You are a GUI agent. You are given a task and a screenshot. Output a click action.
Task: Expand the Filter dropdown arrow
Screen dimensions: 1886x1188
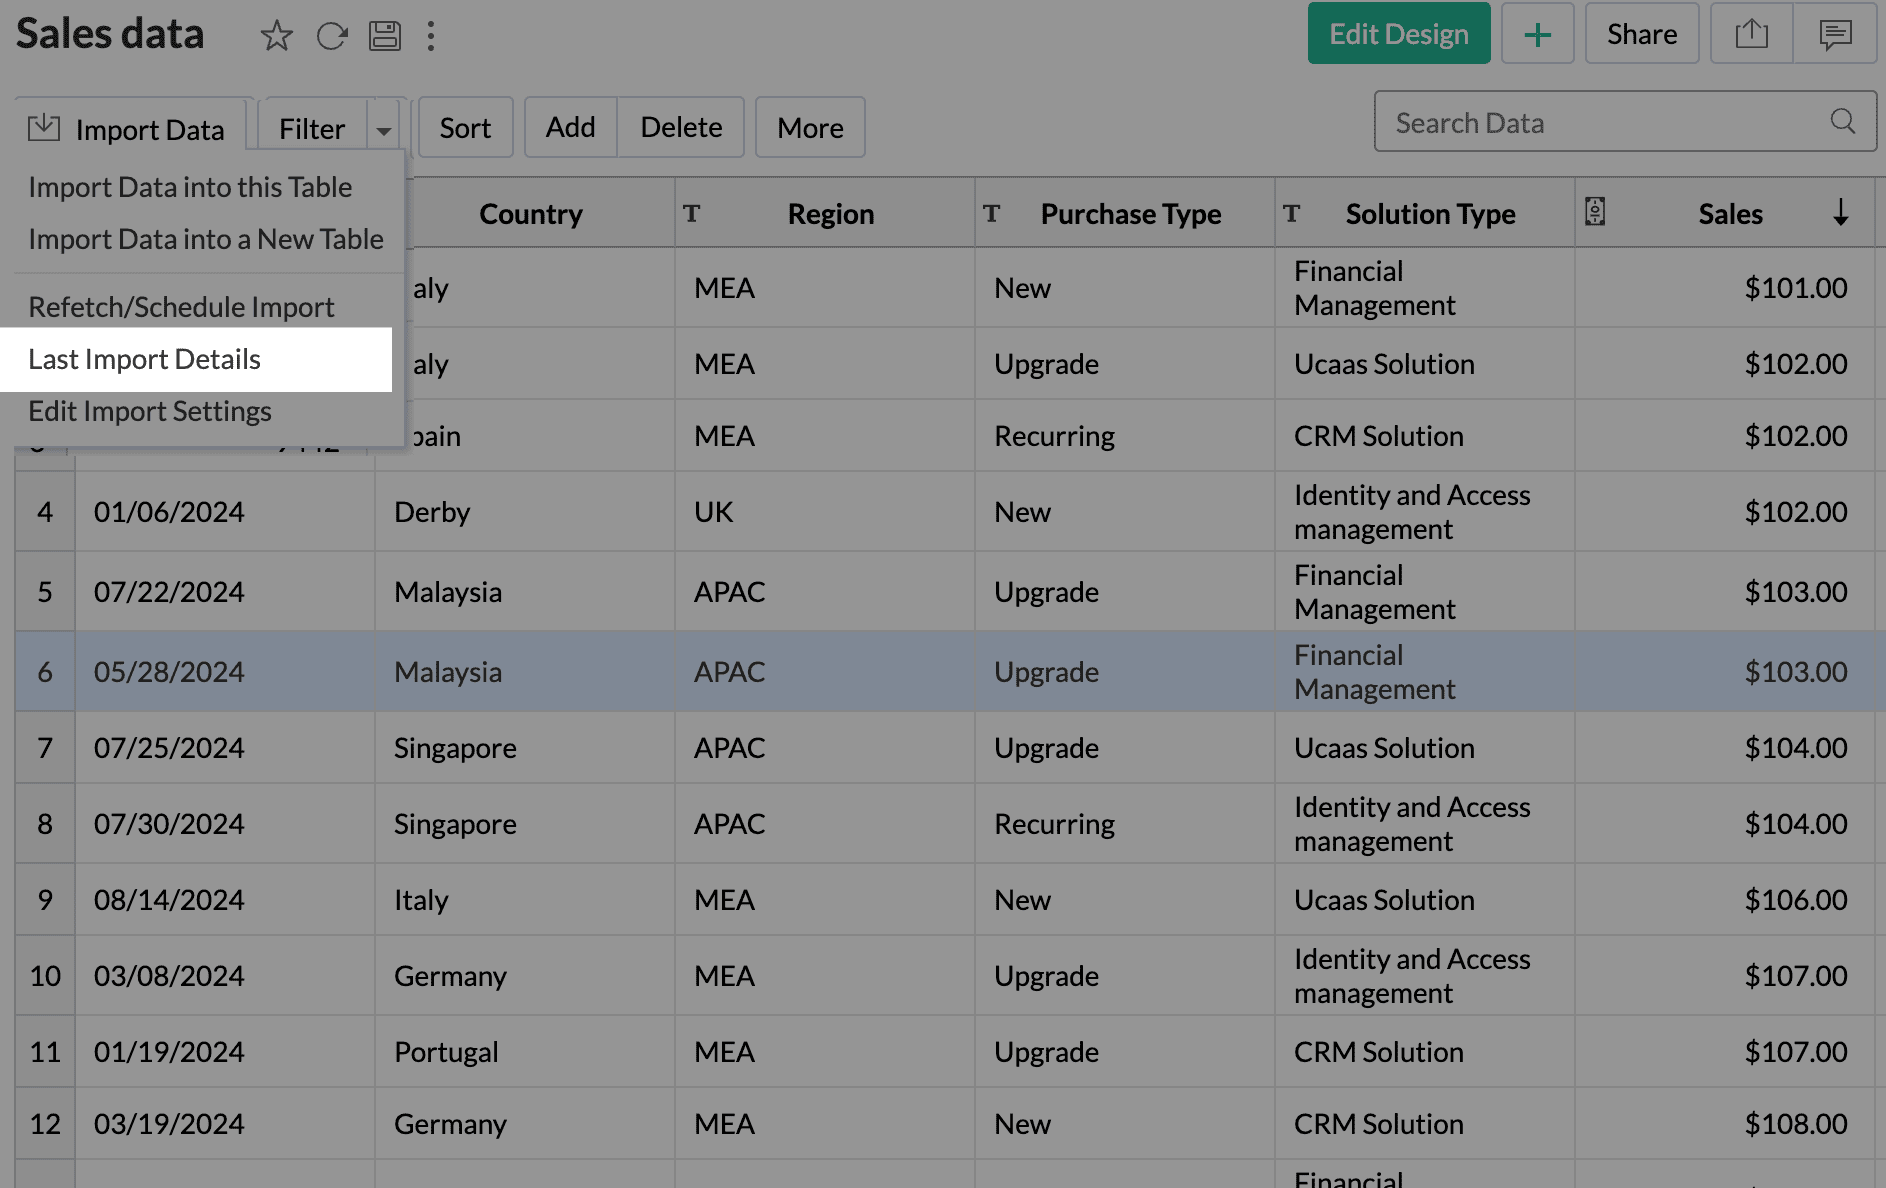pyautogui.click(x=384, y=130)
